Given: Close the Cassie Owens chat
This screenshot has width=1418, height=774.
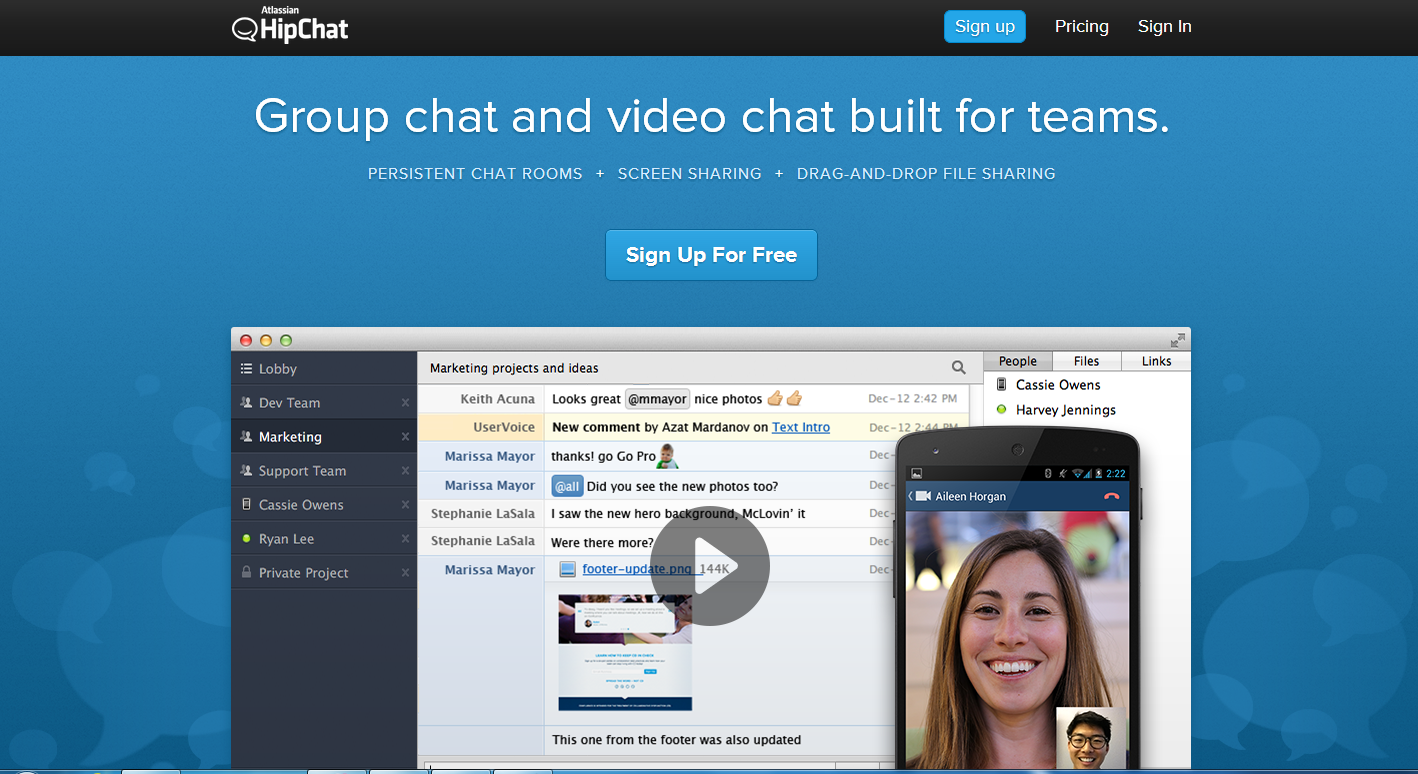Looking at the screenshot, I should click(x=405, y=505).
